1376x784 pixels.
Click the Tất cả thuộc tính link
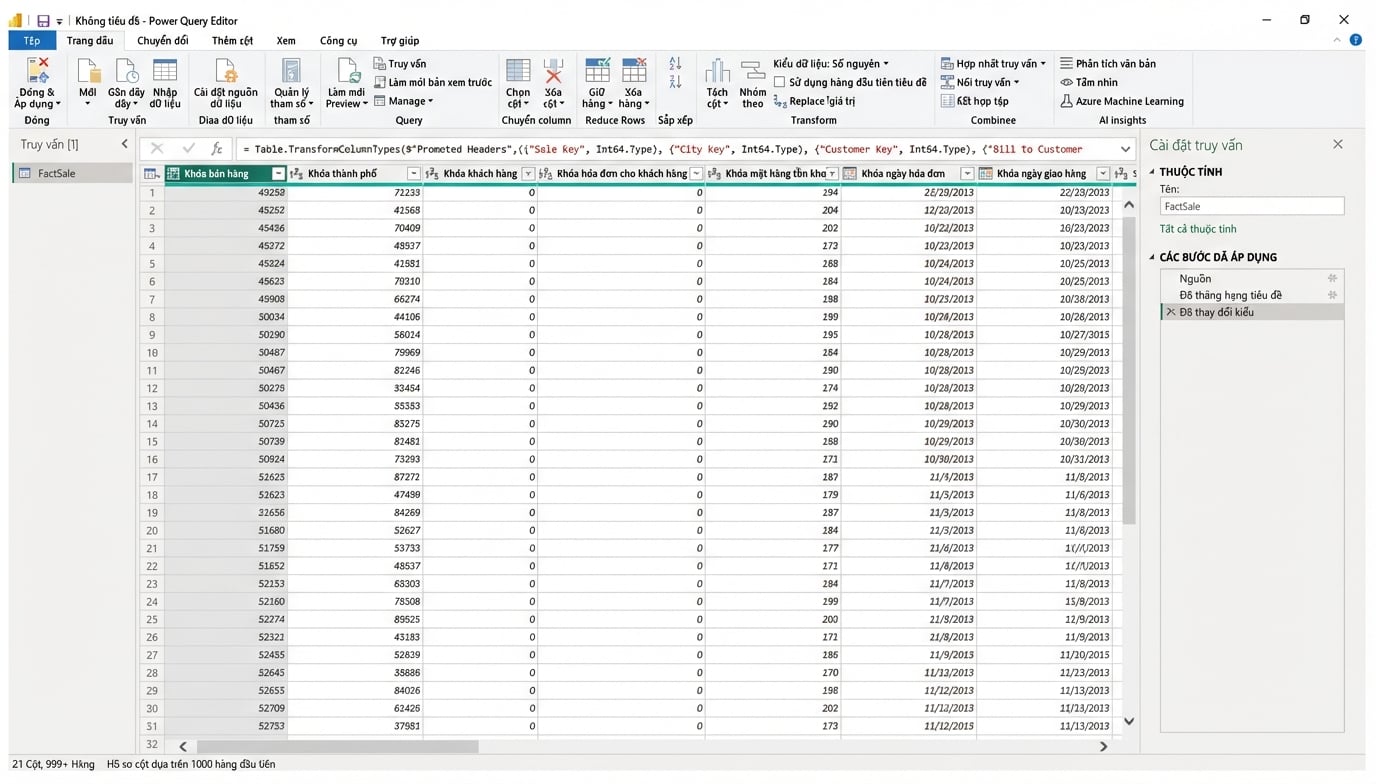coord(1198,229)
